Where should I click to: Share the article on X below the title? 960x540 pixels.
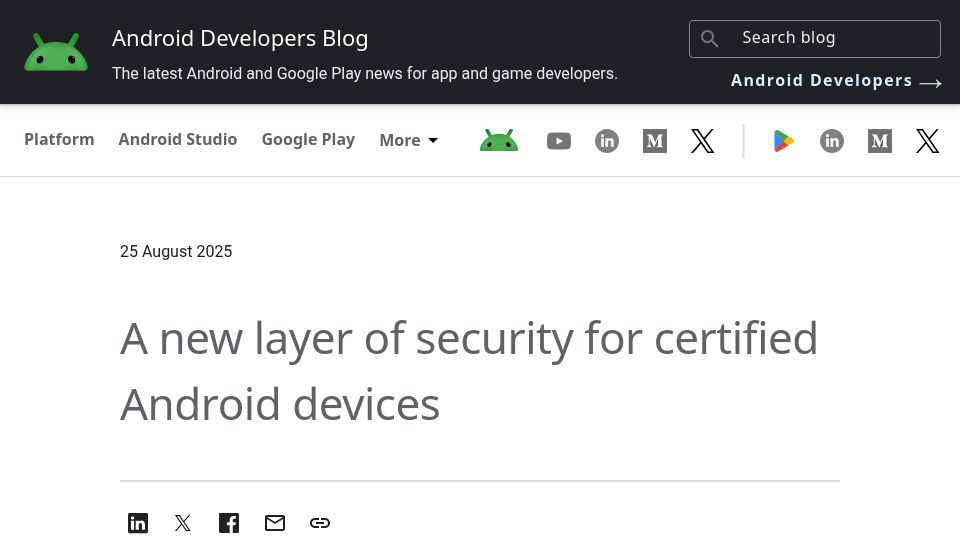pyautogui.click(x=182, y=523)
